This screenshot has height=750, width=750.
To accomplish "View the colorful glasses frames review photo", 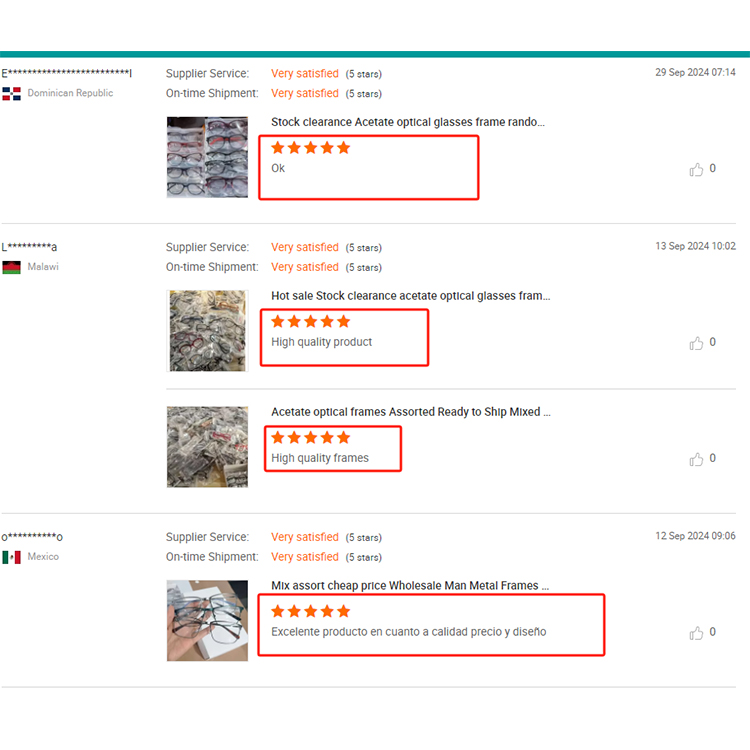I will coord(207,157).
